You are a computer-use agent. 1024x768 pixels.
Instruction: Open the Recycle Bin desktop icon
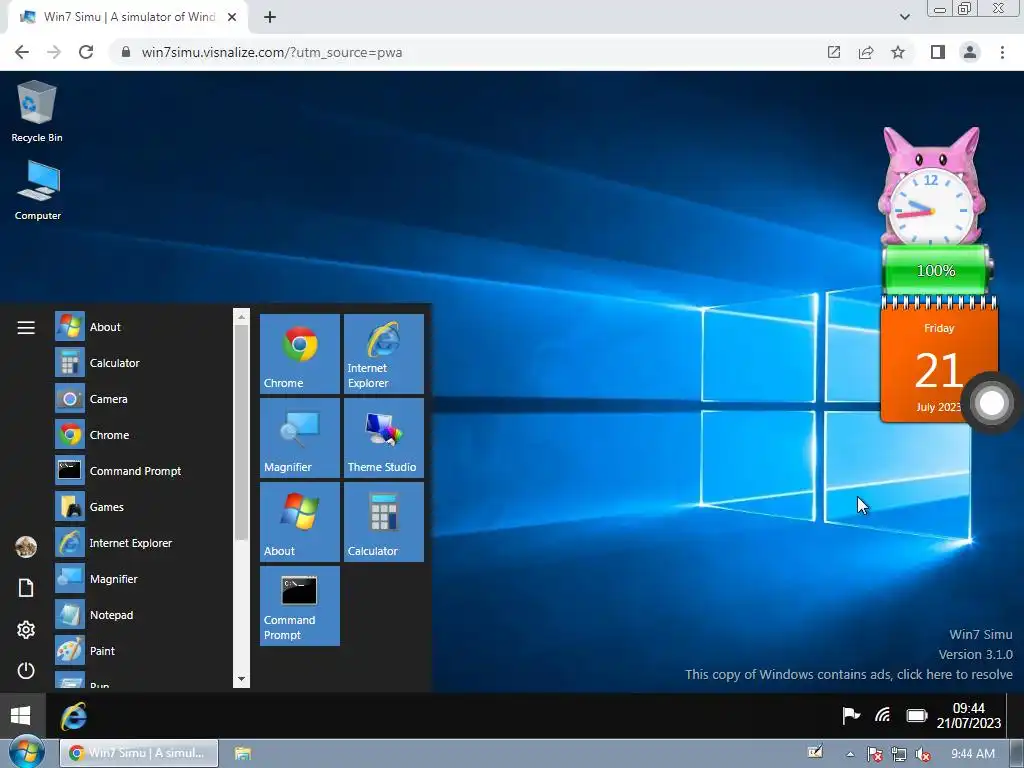(x=37, y=111)
